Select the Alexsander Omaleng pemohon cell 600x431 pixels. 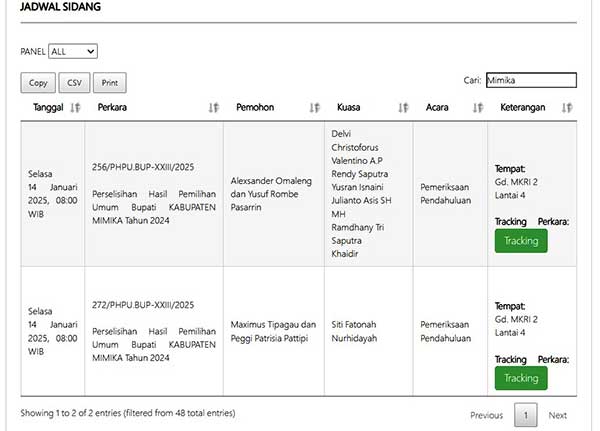(x=273, y=186)
